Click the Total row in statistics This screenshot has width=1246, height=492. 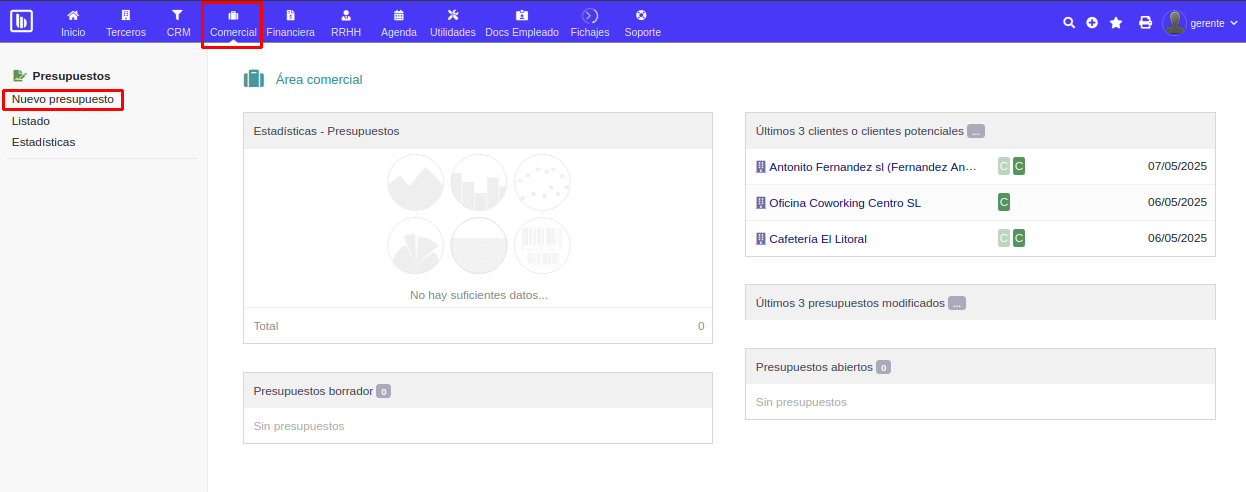point(478,326)
